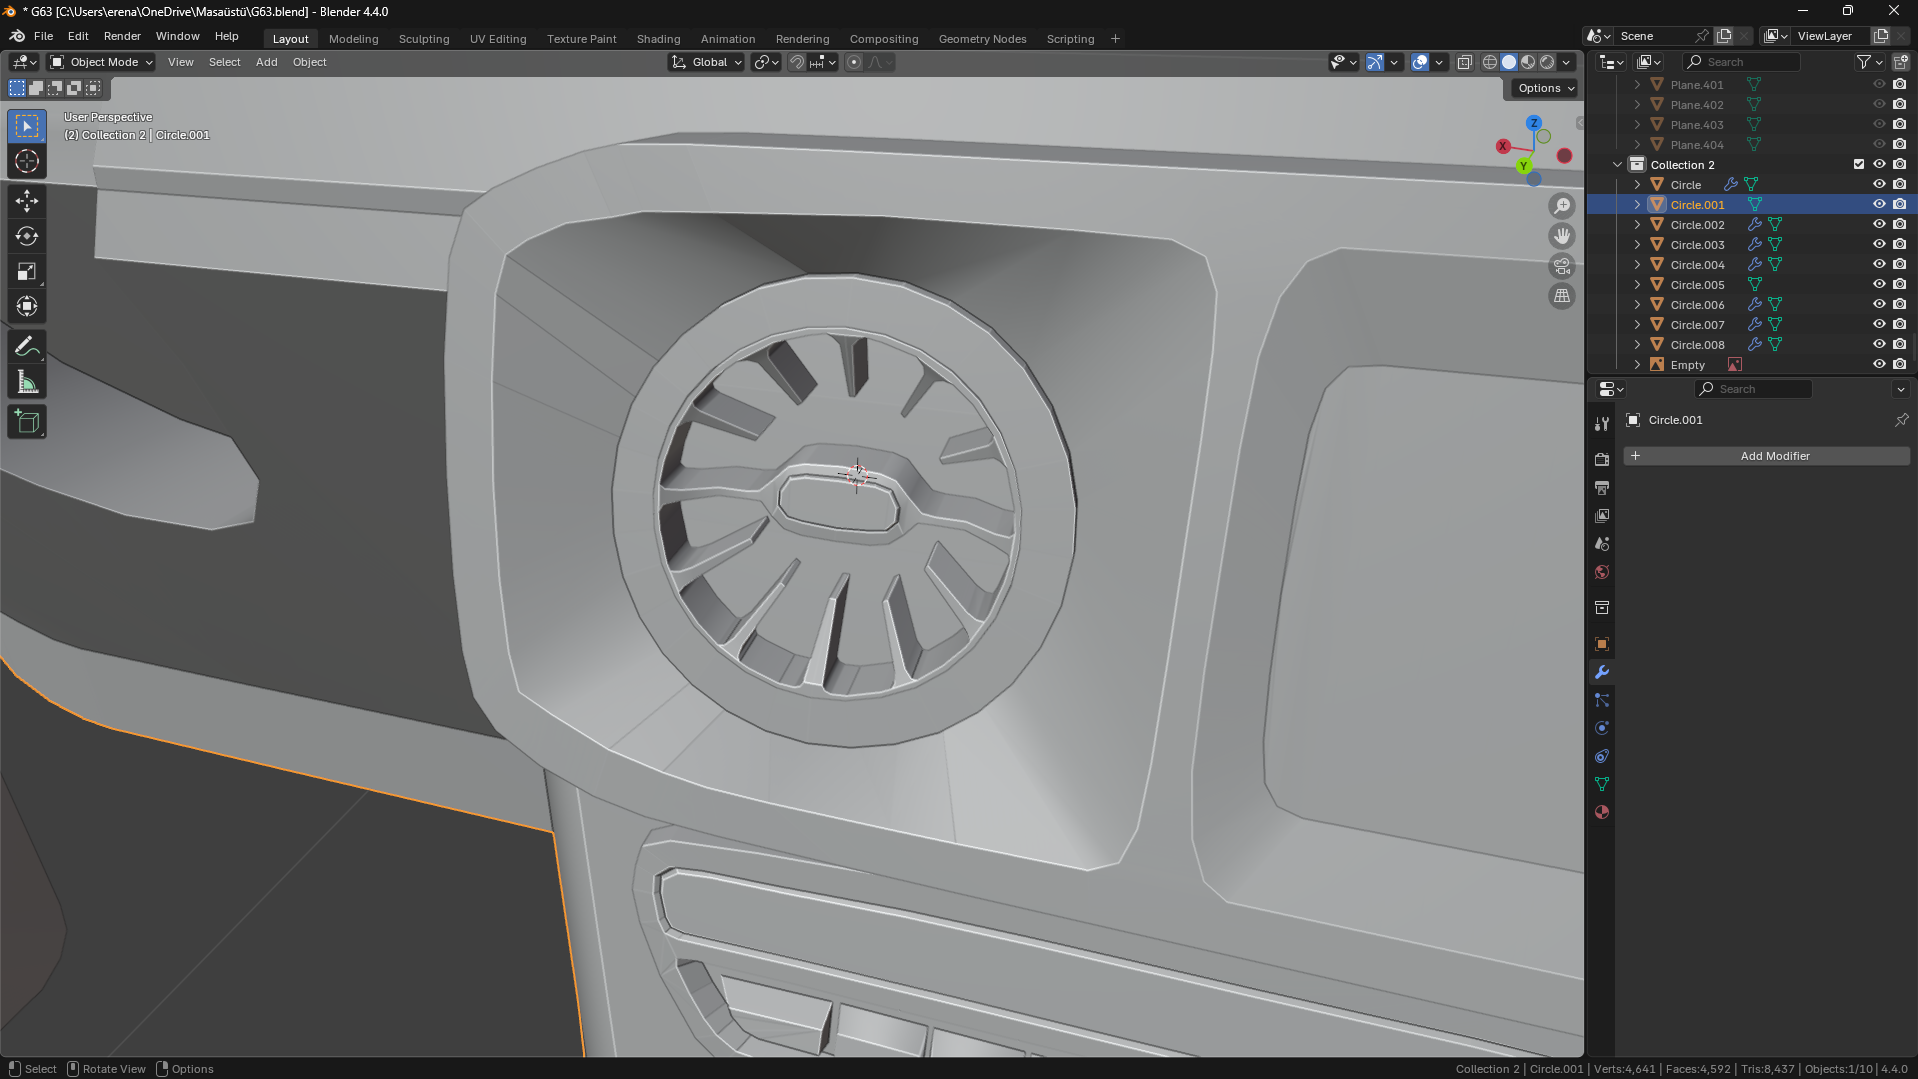The image size is (1918, 1079).
Task: Open Global transform orientation dropdown
Action: [707, 62]
